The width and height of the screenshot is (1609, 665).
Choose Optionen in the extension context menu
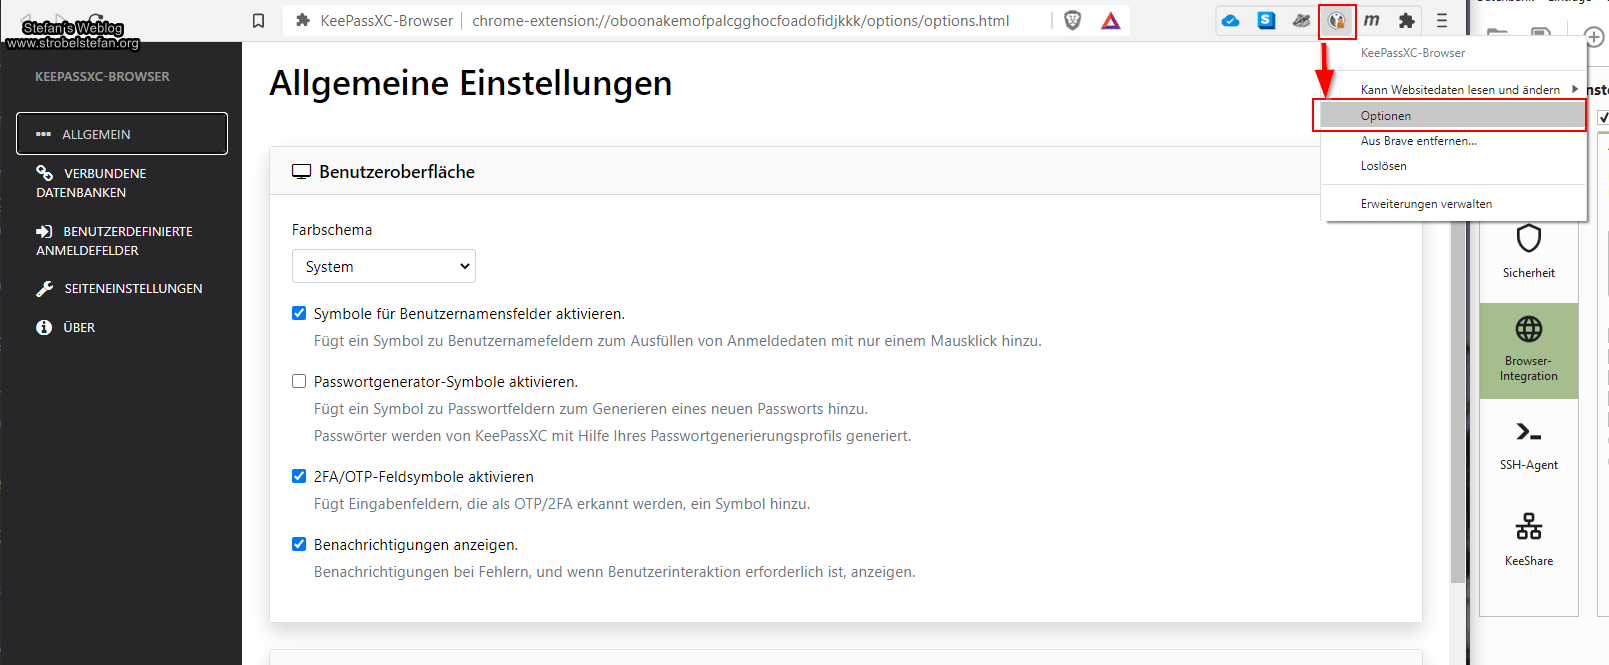1453,116
